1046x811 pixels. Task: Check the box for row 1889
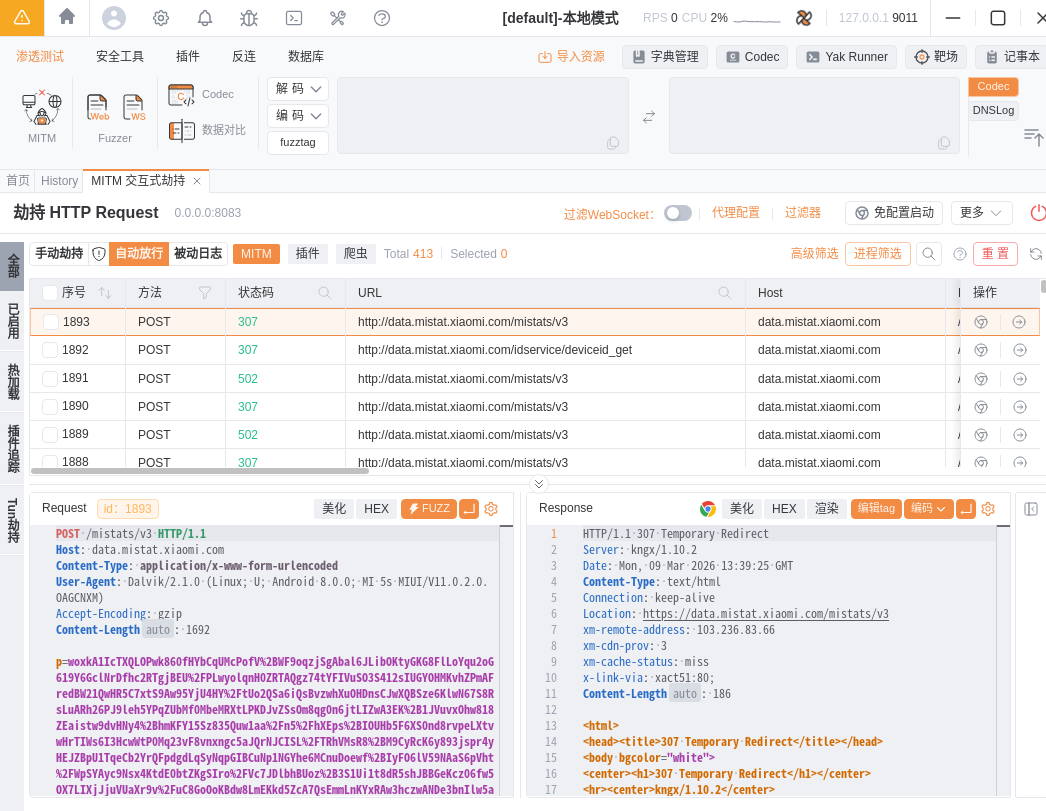[x=50, y=435]
